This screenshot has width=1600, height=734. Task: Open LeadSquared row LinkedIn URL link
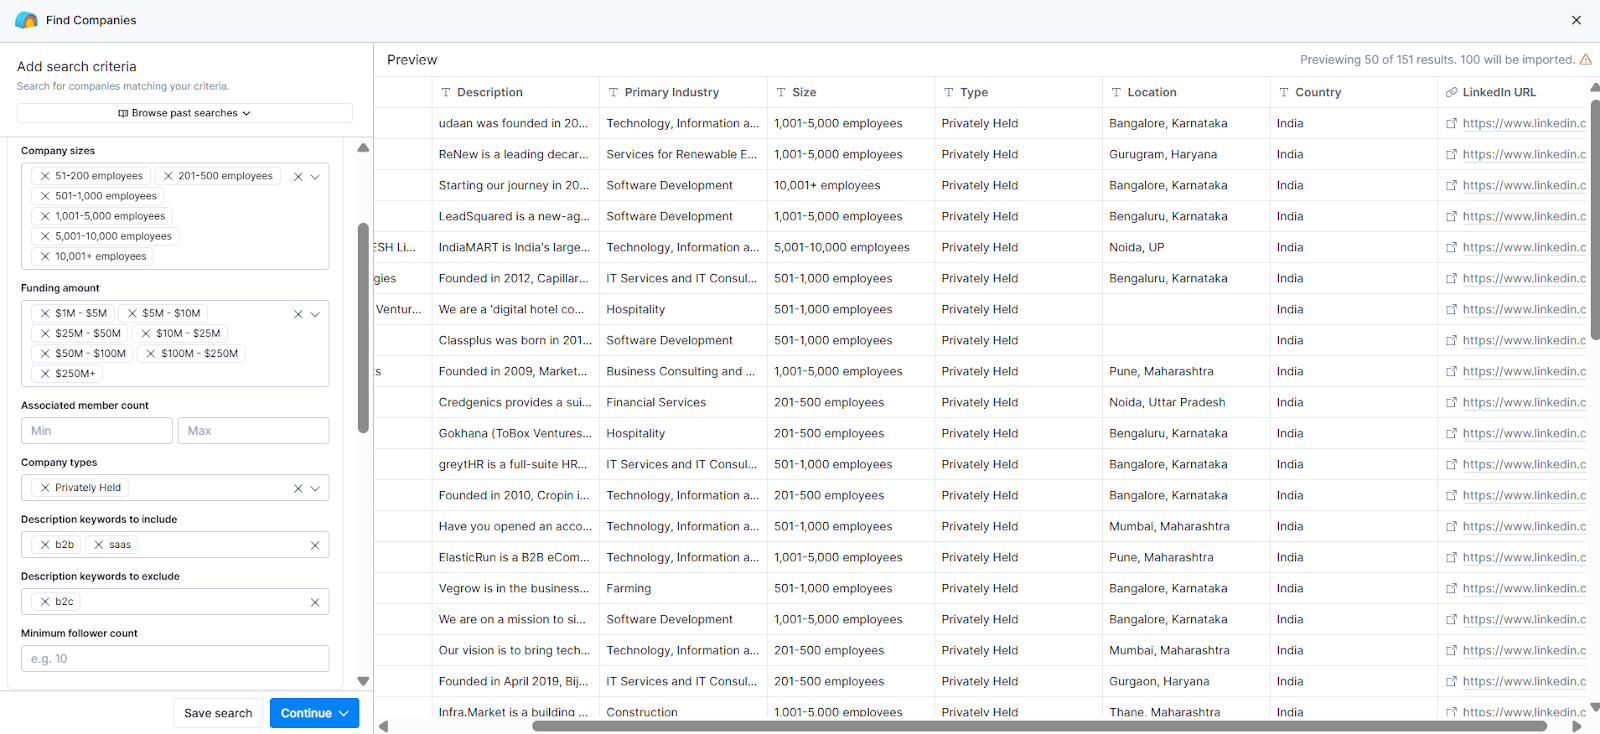pyautogui.click(x=1524, y=217)
